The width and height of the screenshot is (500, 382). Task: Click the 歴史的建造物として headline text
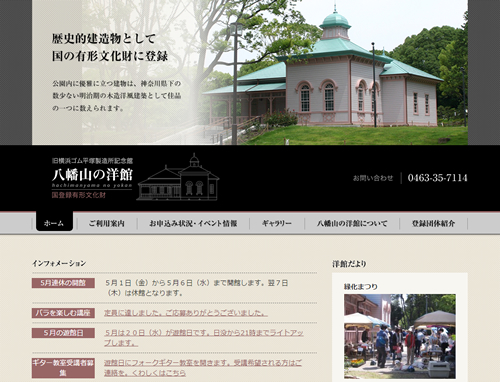click(104, 39)
